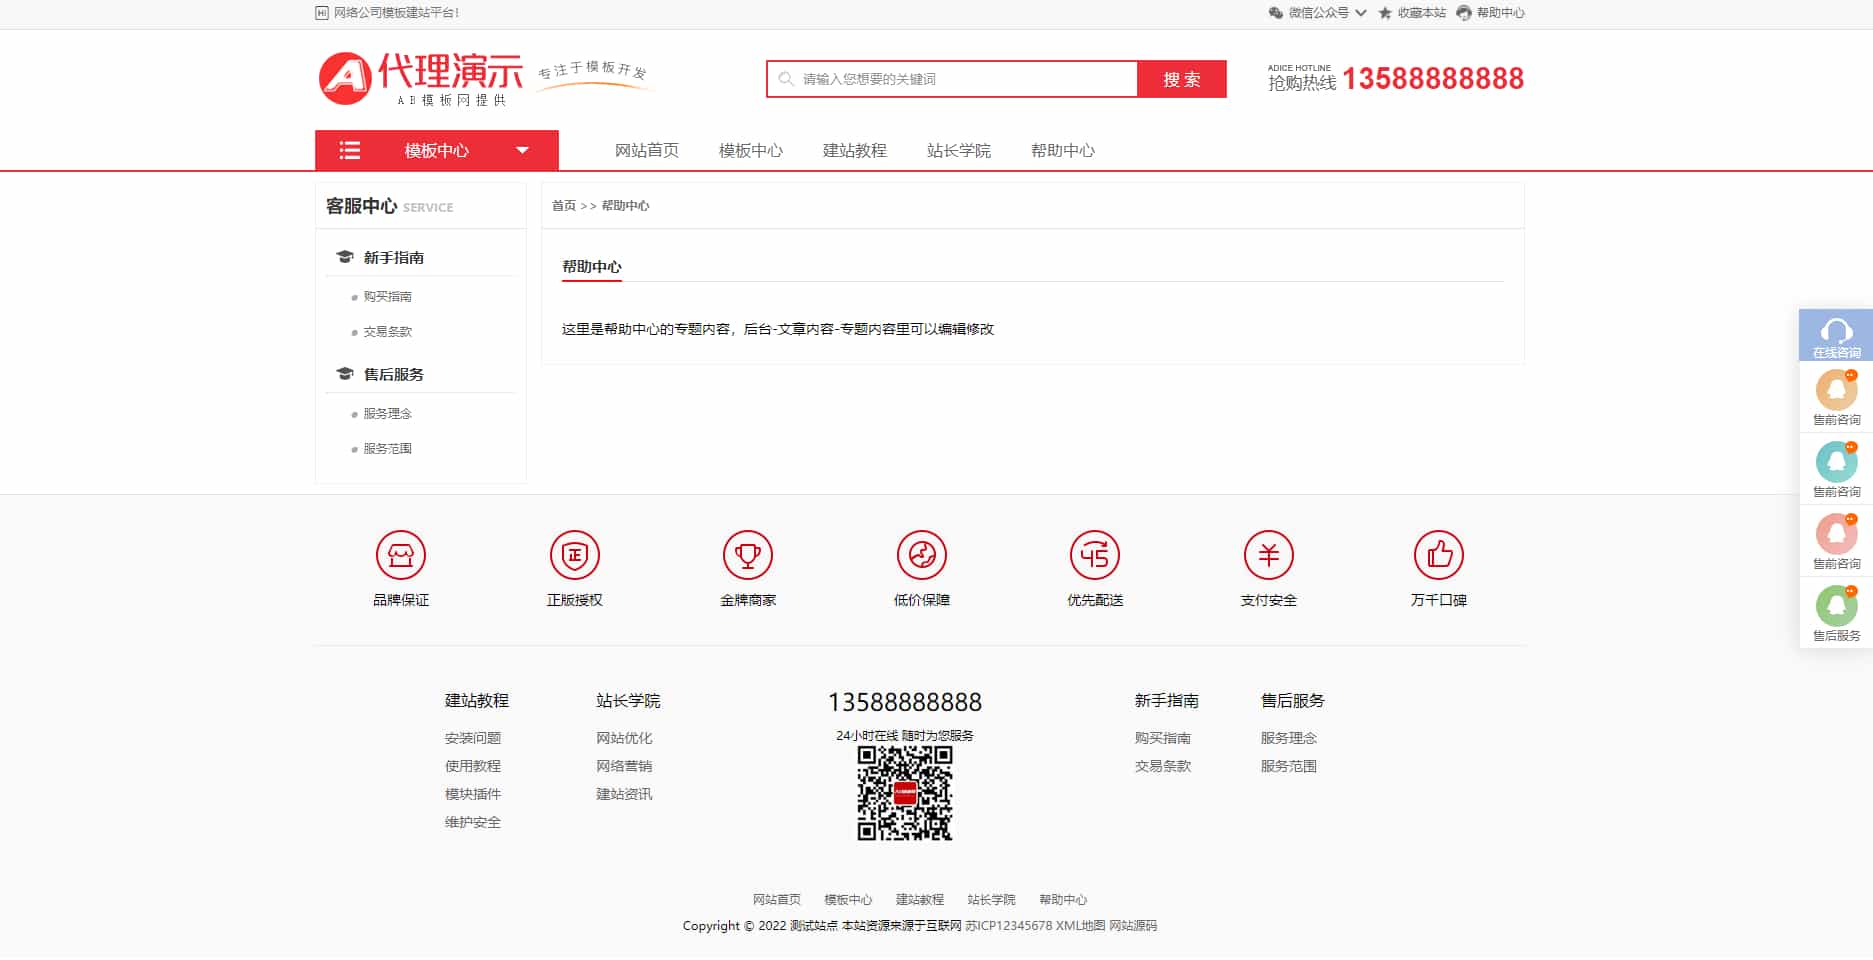Click the 优先配送 delivery icon
This screenshot has width=1873, height=960.
coord(1095,555)
